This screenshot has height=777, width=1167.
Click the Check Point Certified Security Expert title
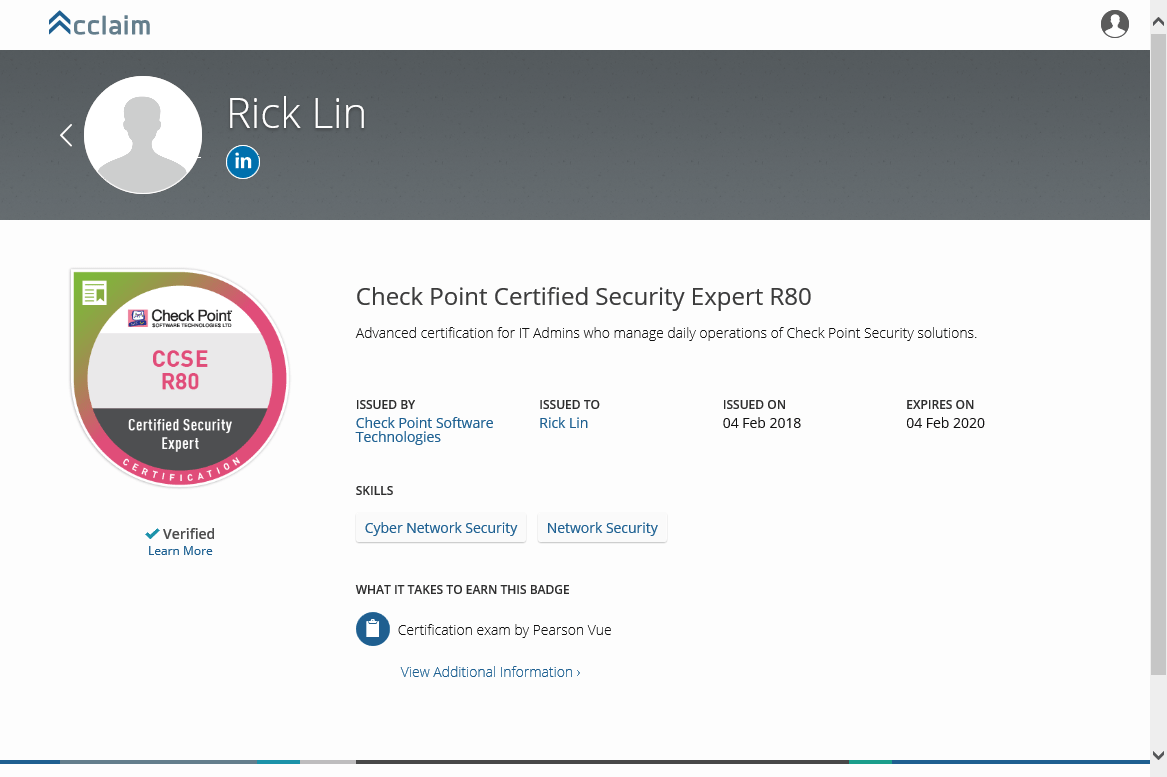(583, 296)
